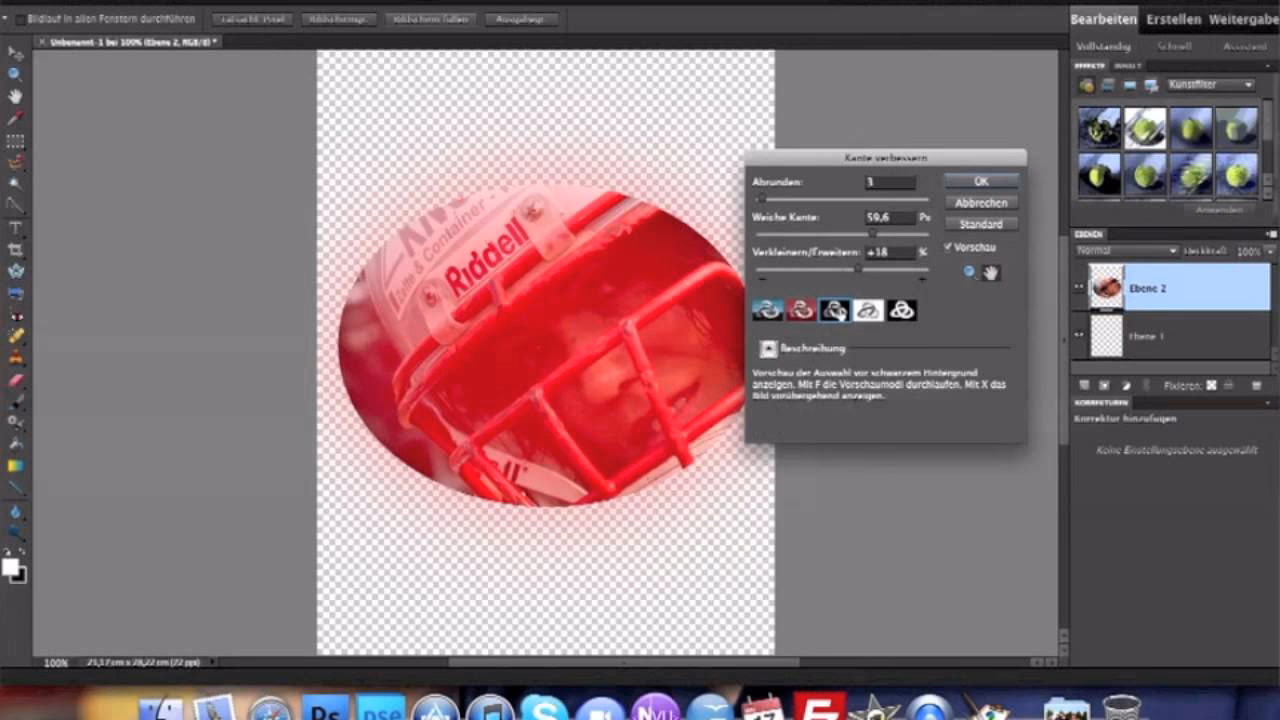Select the Zoom tool in left toolbar

(x=15, y=75)
